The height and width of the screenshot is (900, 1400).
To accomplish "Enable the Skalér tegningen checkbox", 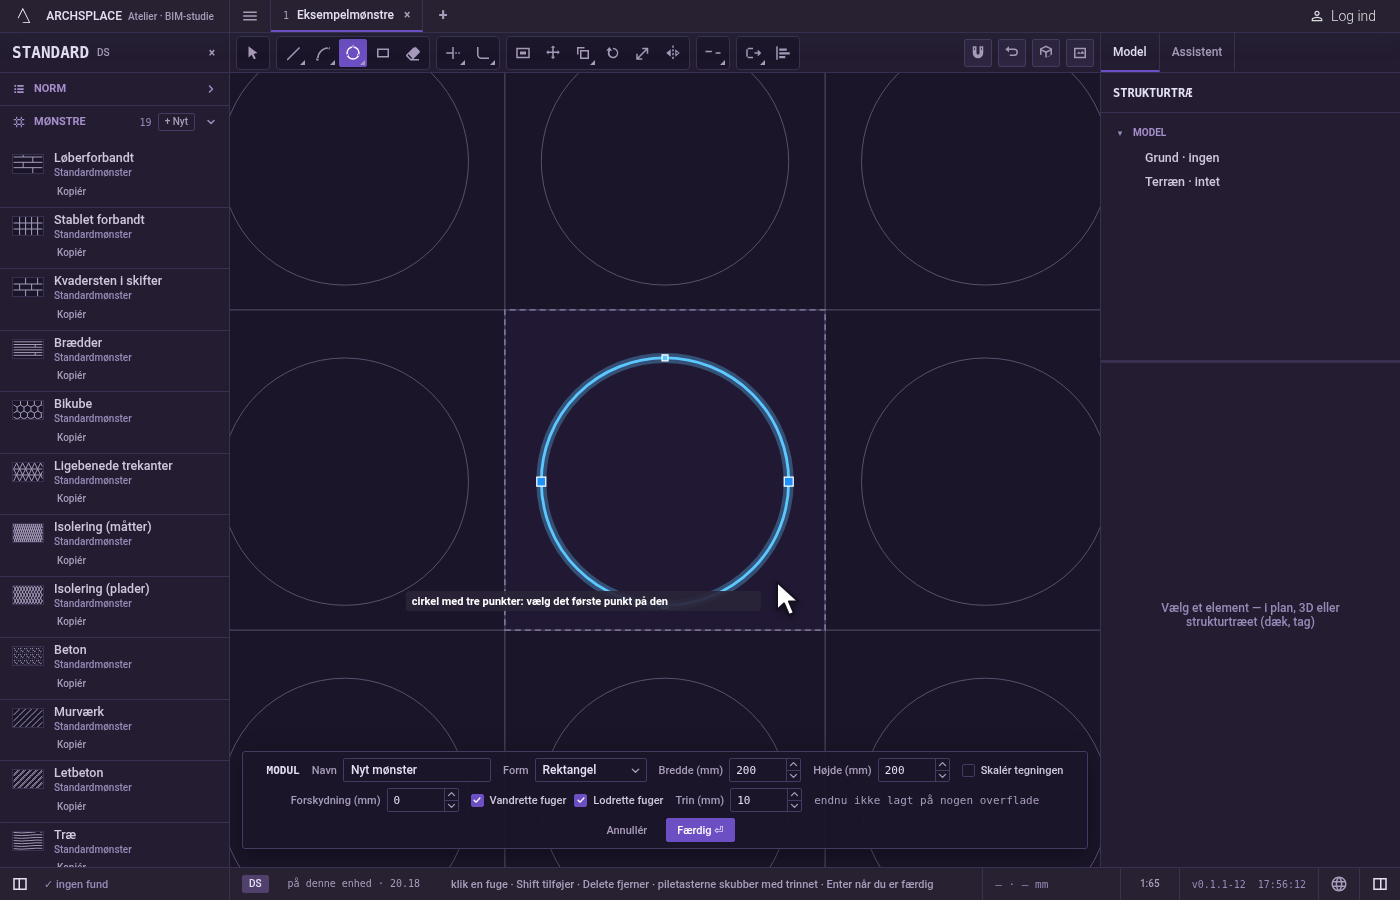I will coord(968,770).
